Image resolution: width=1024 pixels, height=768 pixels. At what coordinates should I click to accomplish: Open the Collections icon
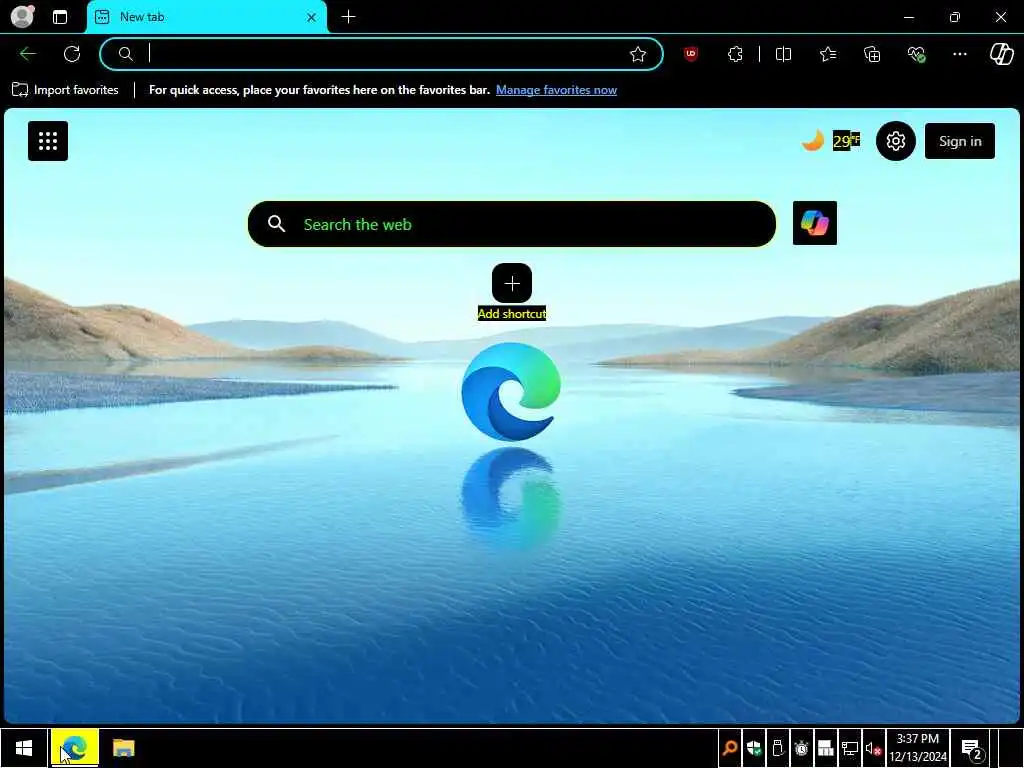coord(872,54)
